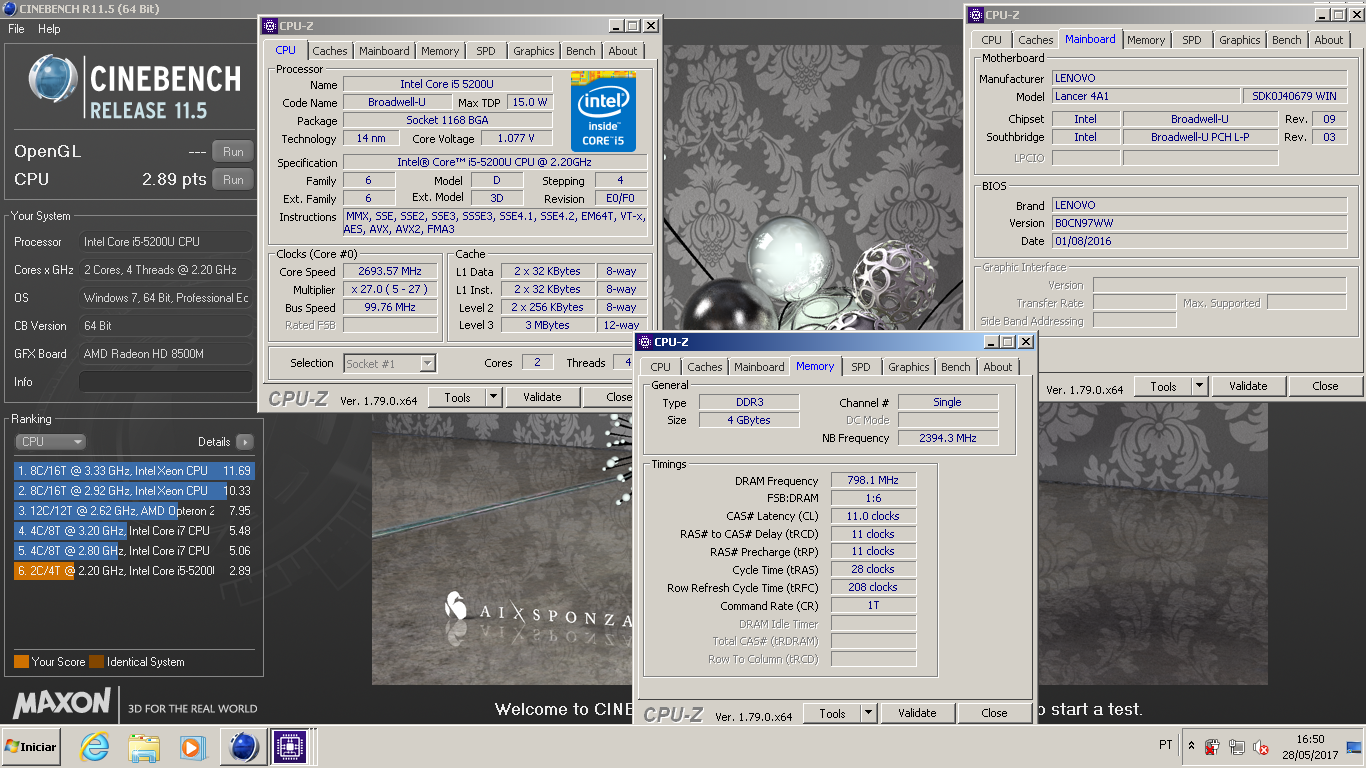
Task: Open Cinebench Help menu
Action: (x=49, y=29)
